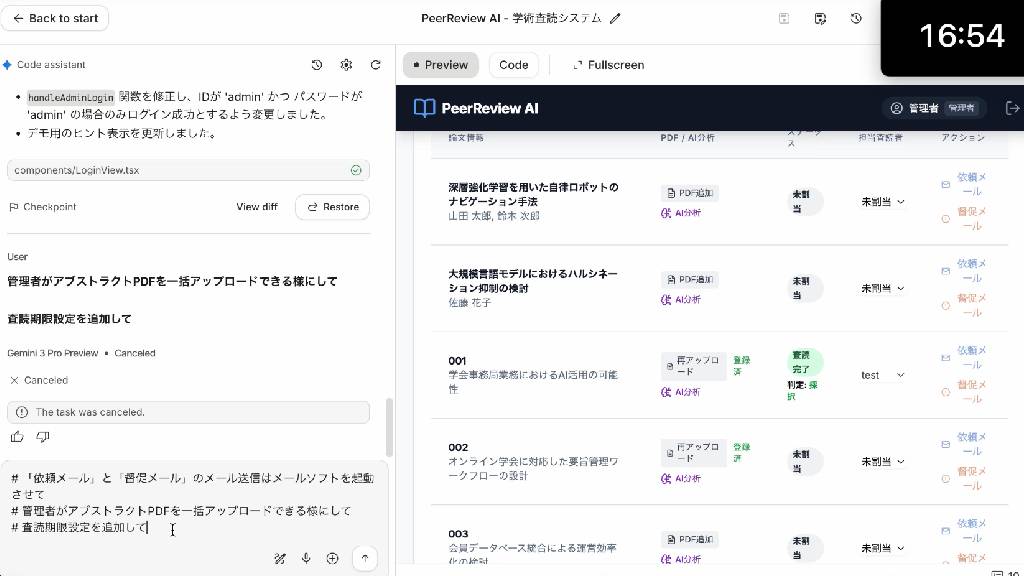Send the prompt with the arrow button
This screenshot has height=576, width=1024.
click(x=365, y=558)
